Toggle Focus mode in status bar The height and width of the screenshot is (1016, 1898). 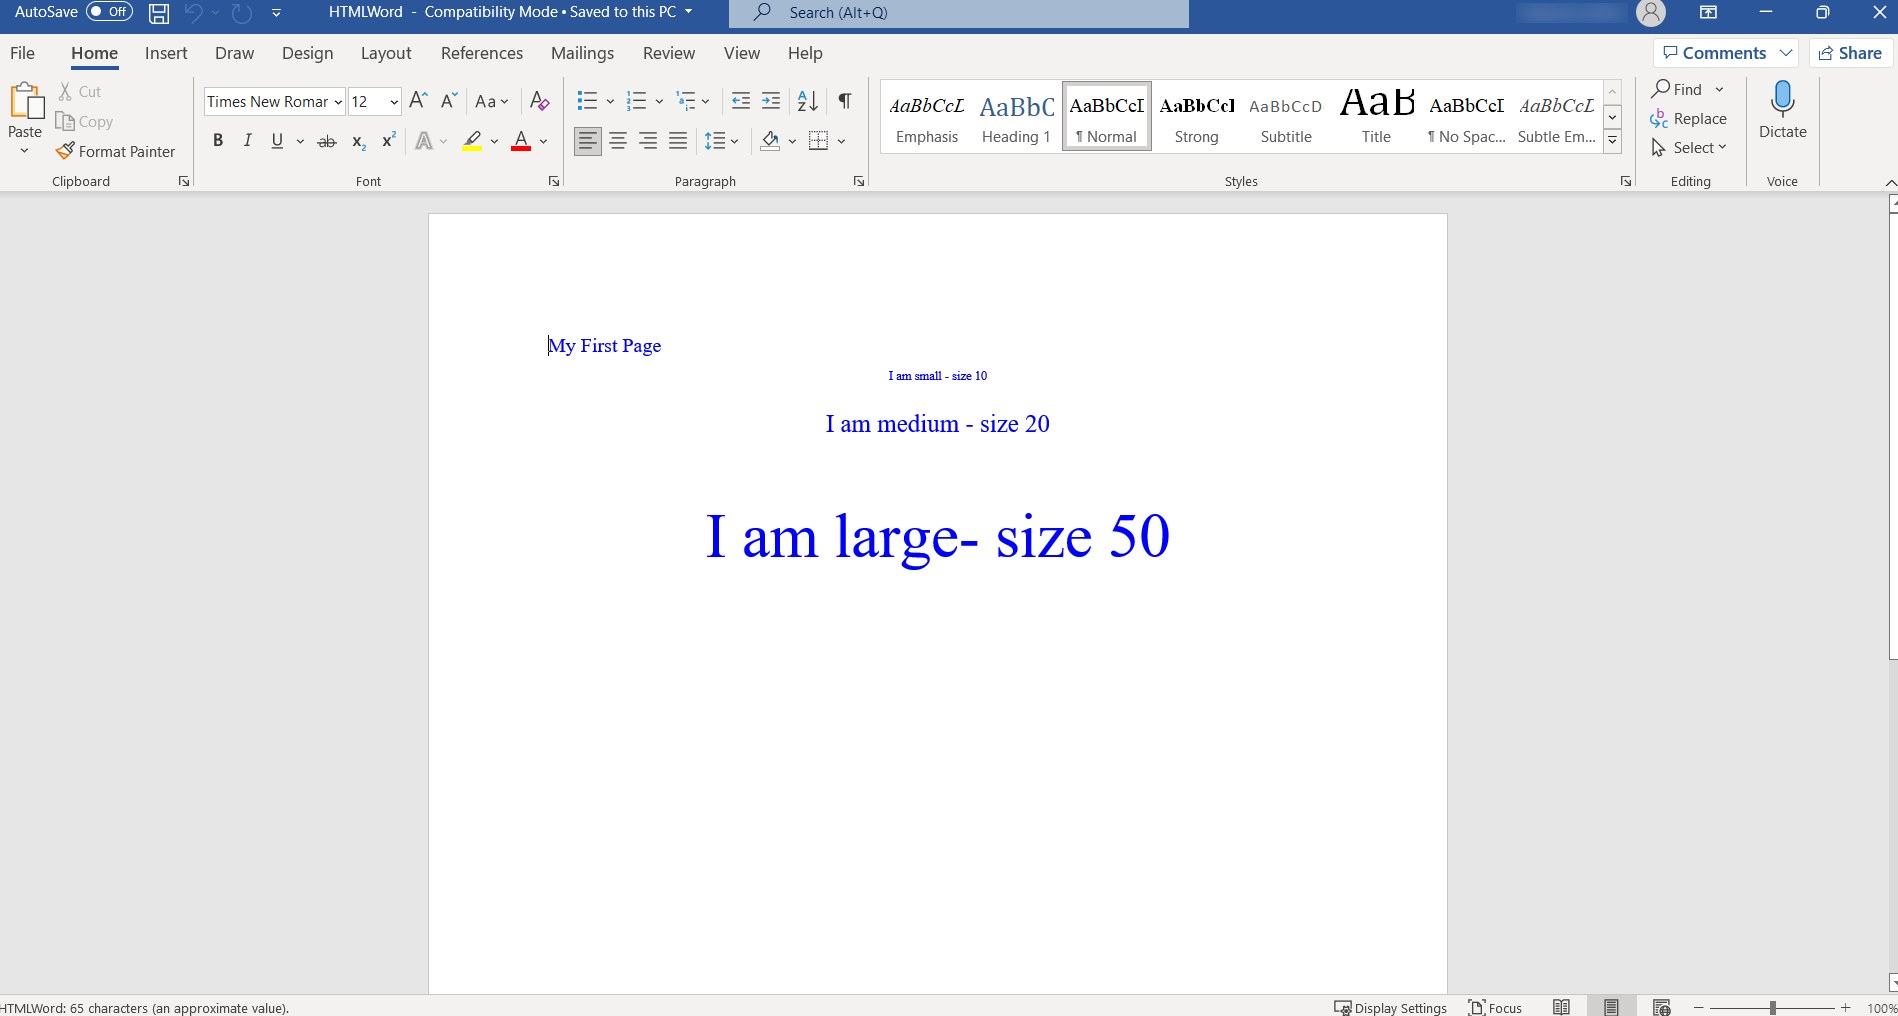click(x=1495, y=1007)
